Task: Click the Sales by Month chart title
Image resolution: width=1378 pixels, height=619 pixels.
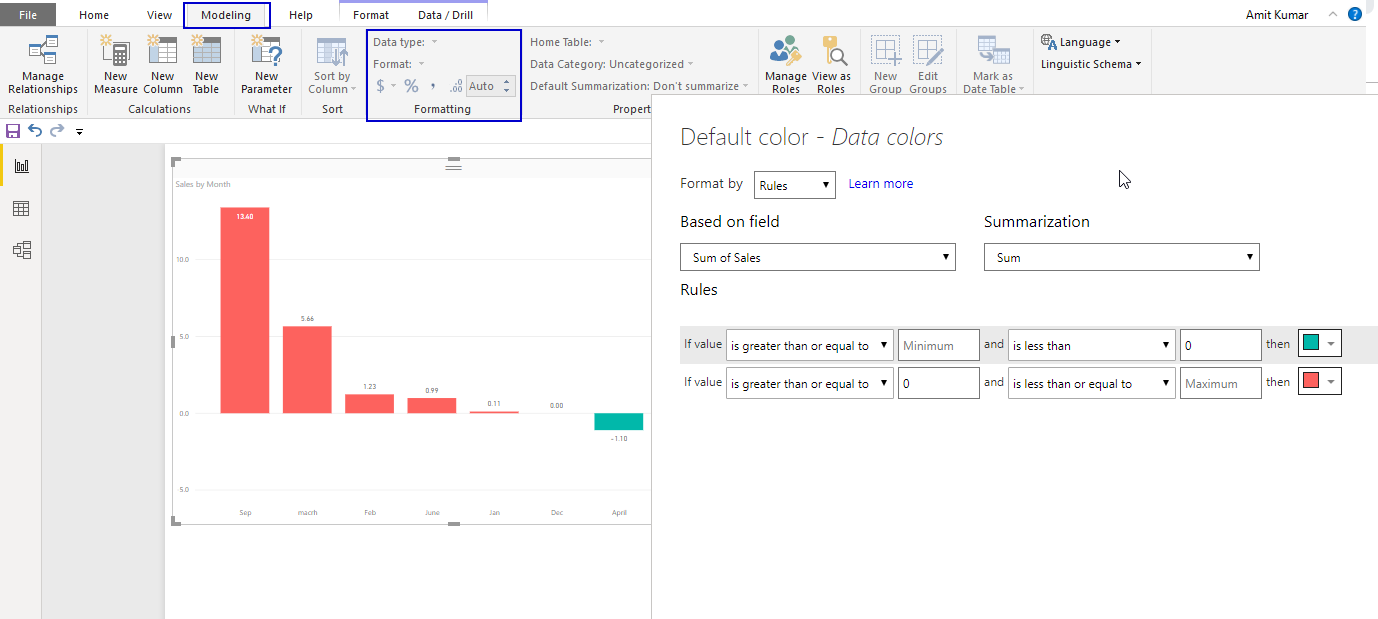Action: pos(203,184)
